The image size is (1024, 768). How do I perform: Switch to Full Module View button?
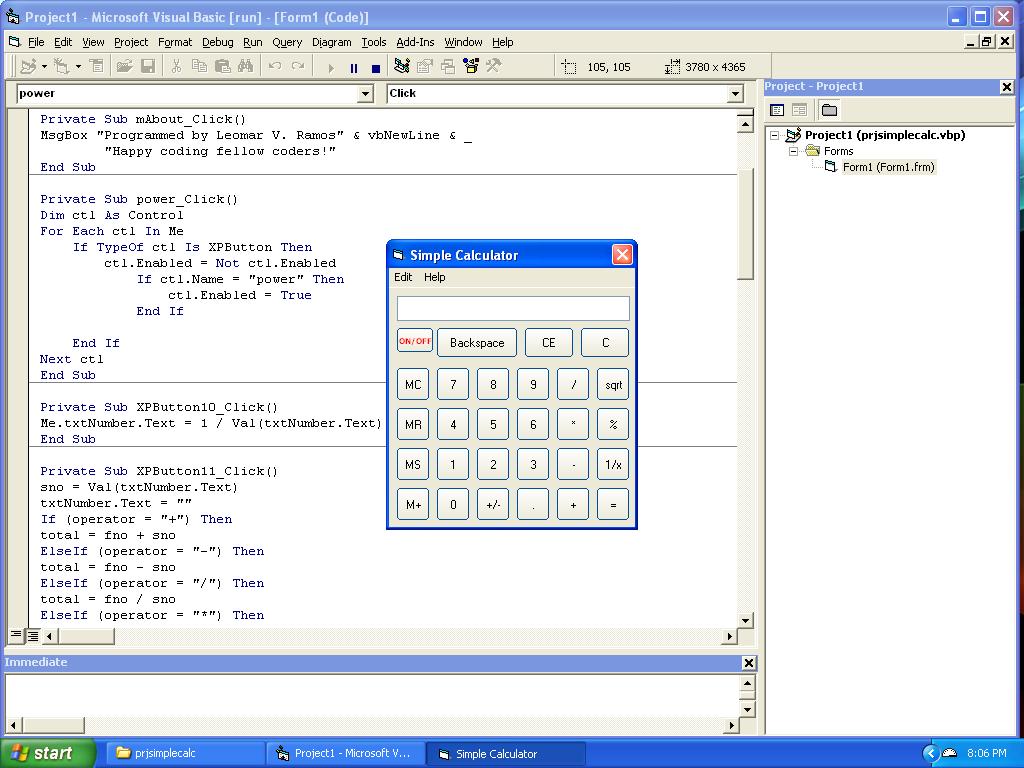pos(32,635)
